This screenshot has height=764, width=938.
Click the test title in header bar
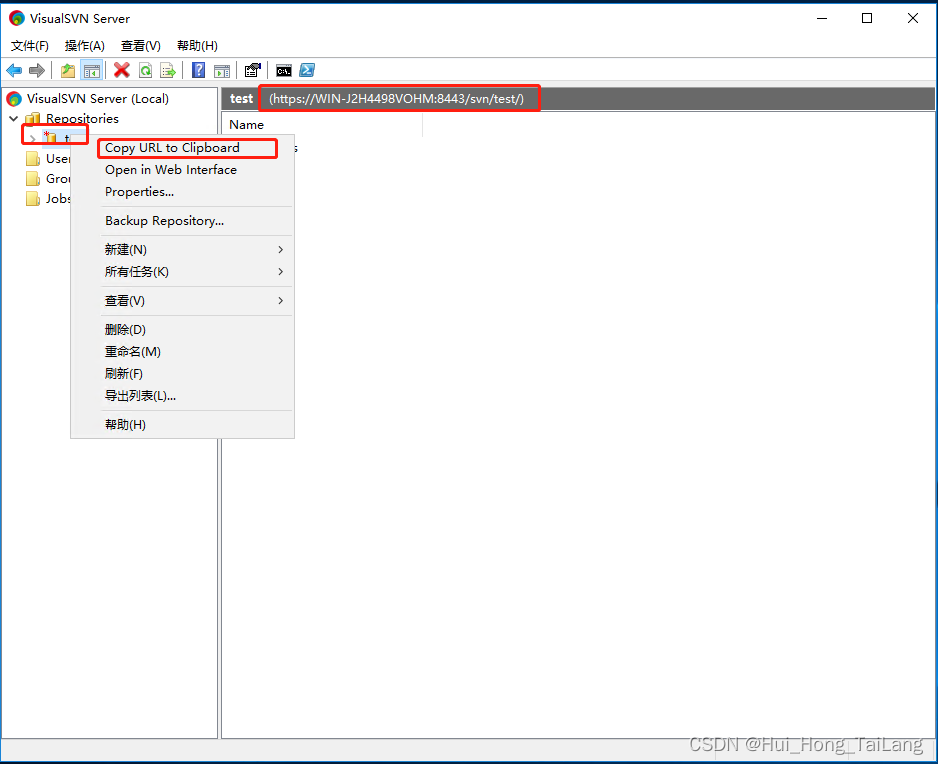coord(241,99)
